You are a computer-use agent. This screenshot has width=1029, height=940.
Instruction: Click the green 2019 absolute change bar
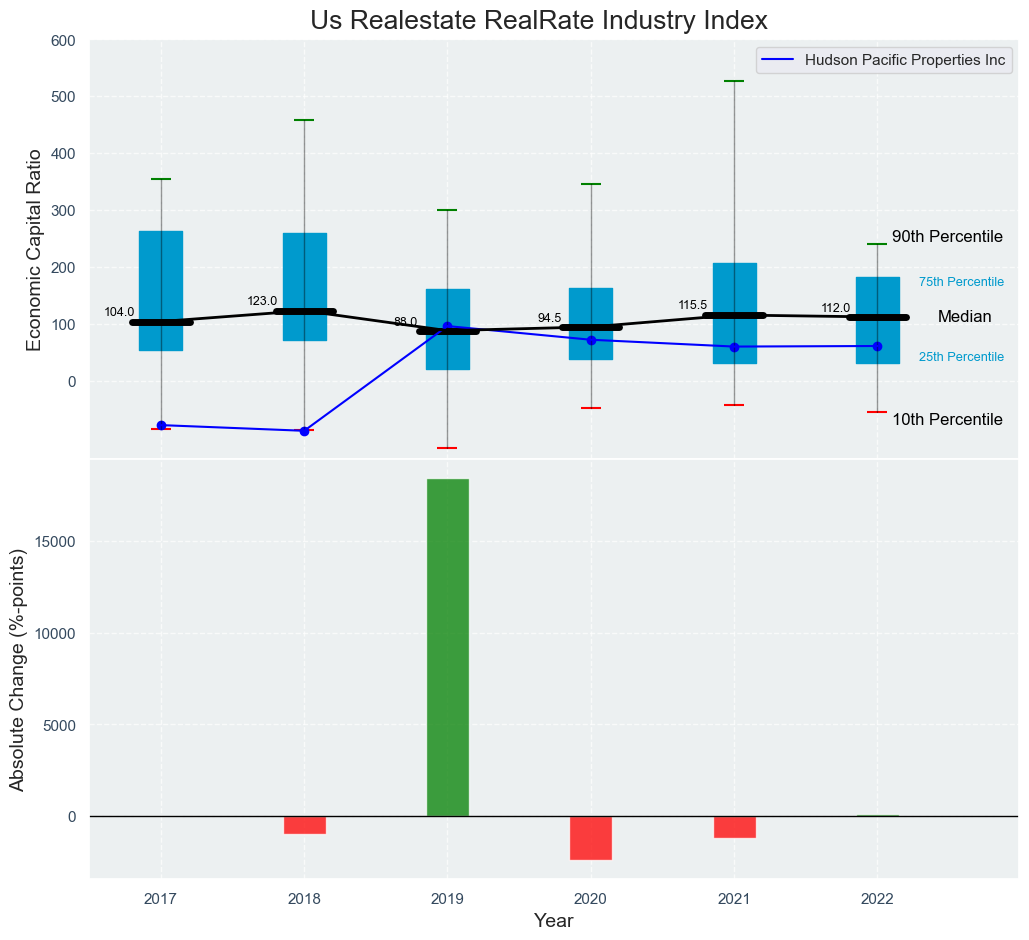pyautogui.click(x=447, y=647)
